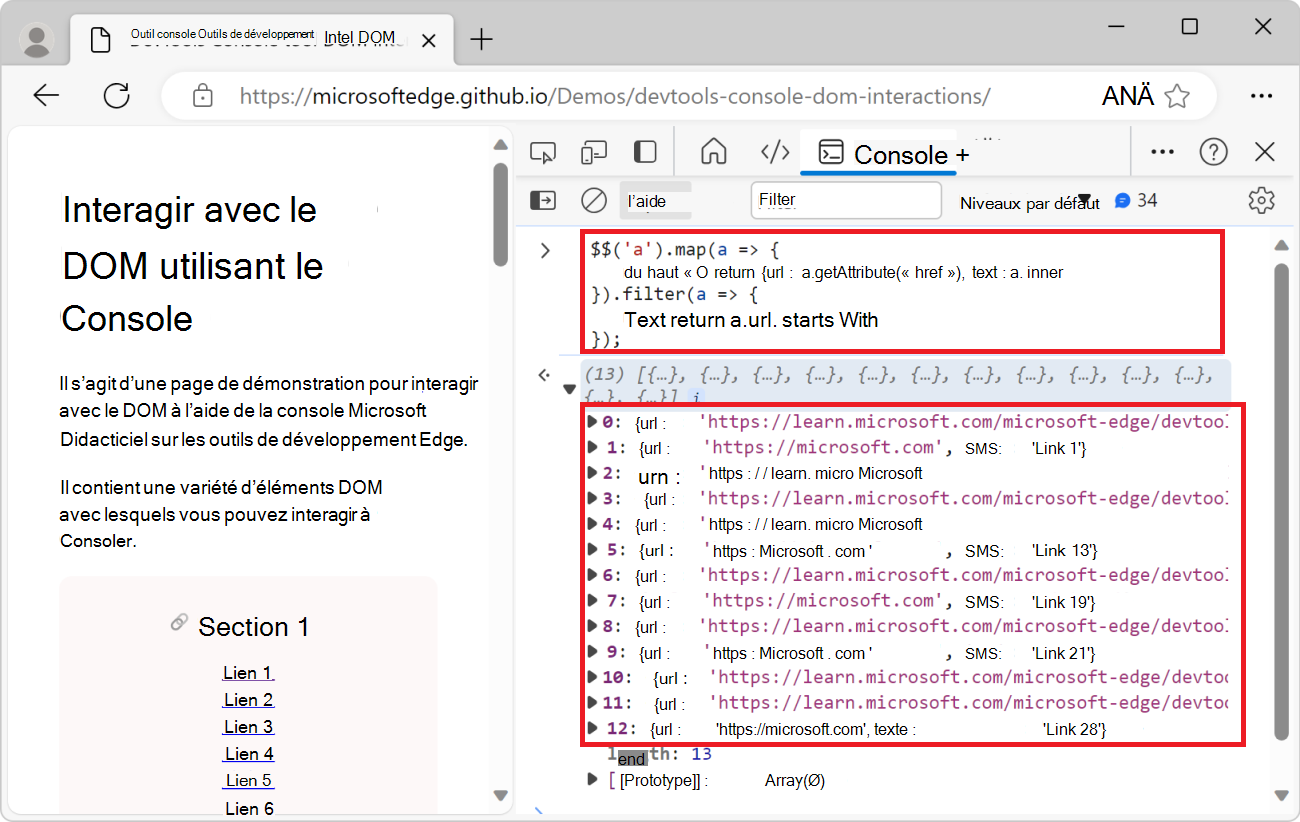1300x822 pixels.
Task: Click the 34 issues counter
Action: coord(1136,200)
